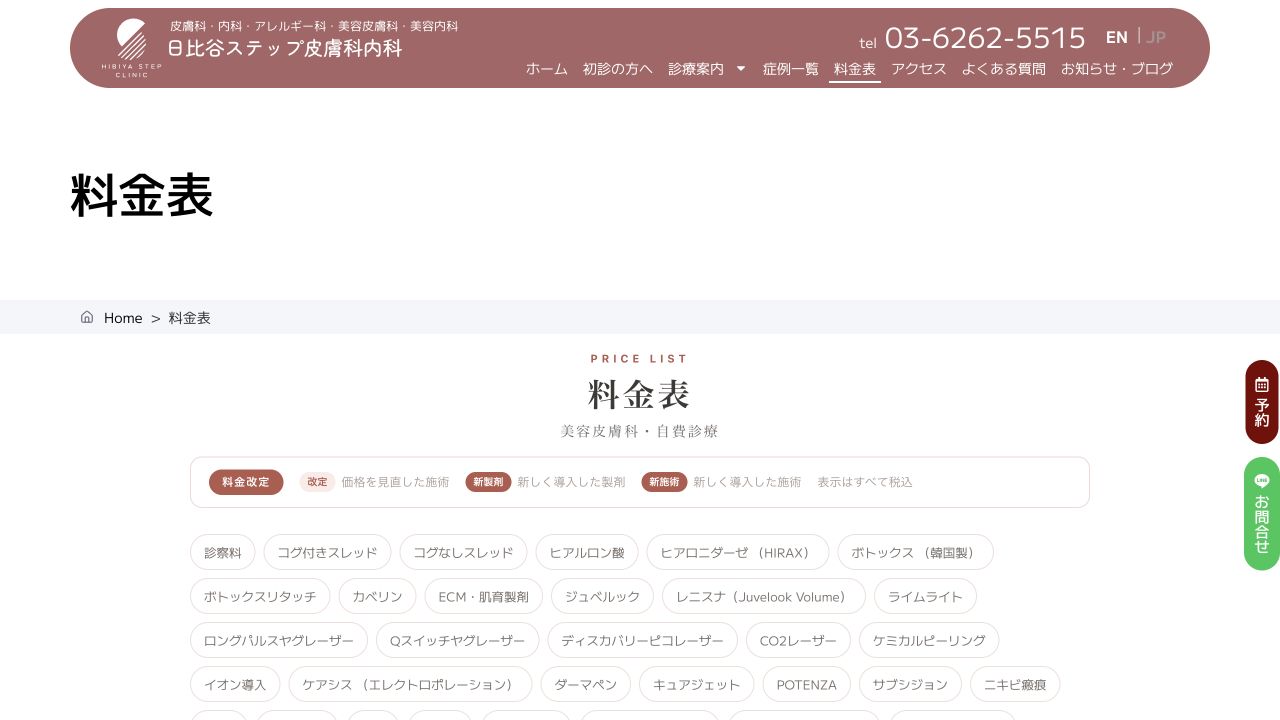This screenshot has width=1280, height=720.
Task: Jump to 診察料 category
Action: click(x=223, y=552)
